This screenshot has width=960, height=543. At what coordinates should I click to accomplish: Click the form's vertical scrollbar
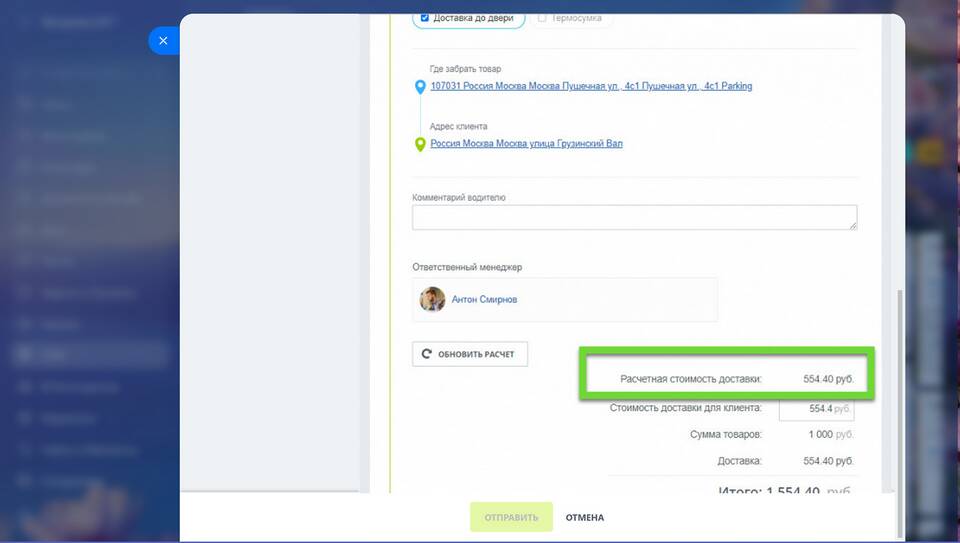click(x=898, y=400)
